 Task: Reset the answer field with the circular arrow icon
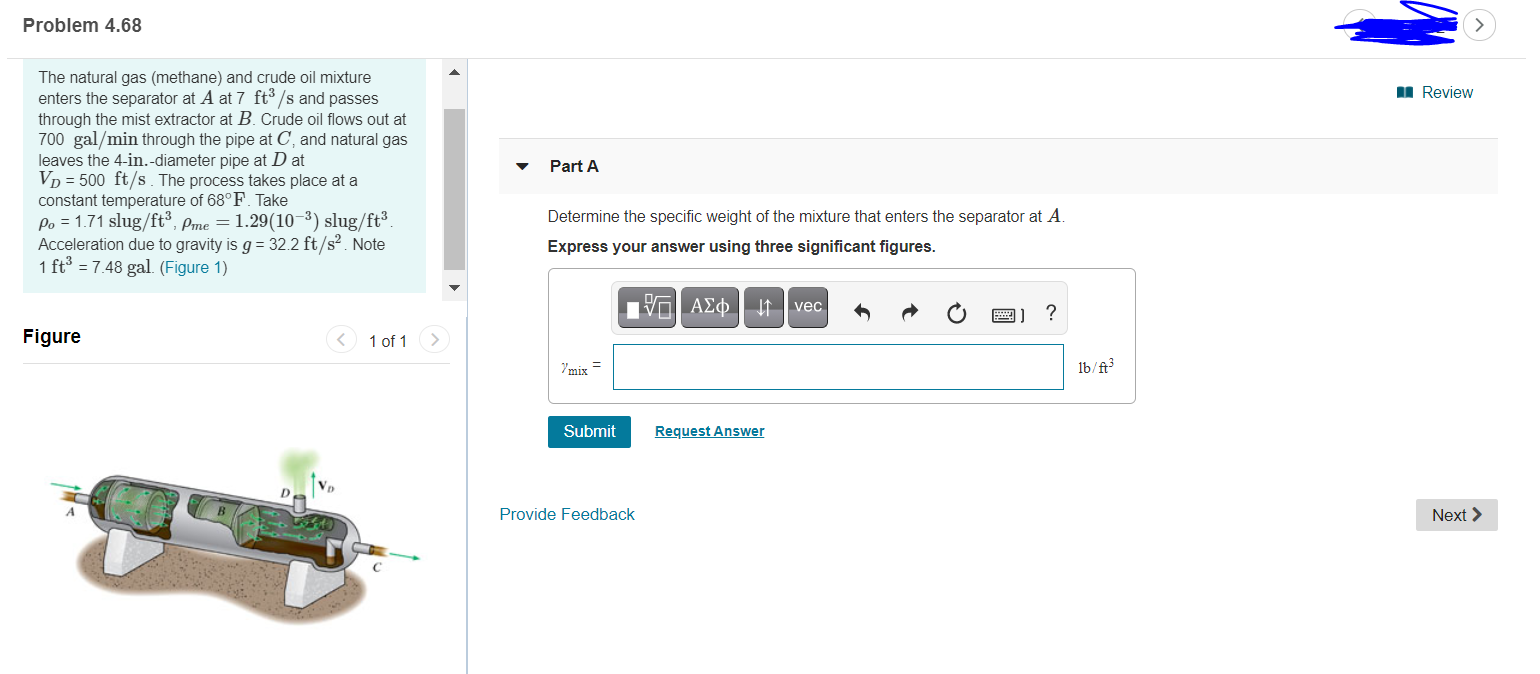tap(956, 313)
